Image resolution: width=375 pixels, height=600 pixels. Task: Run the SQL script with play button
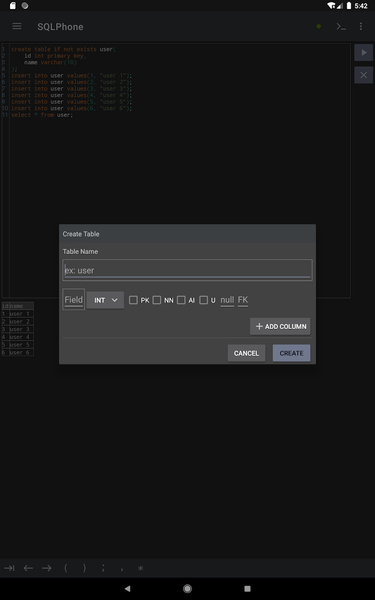(x=364, y=52)
